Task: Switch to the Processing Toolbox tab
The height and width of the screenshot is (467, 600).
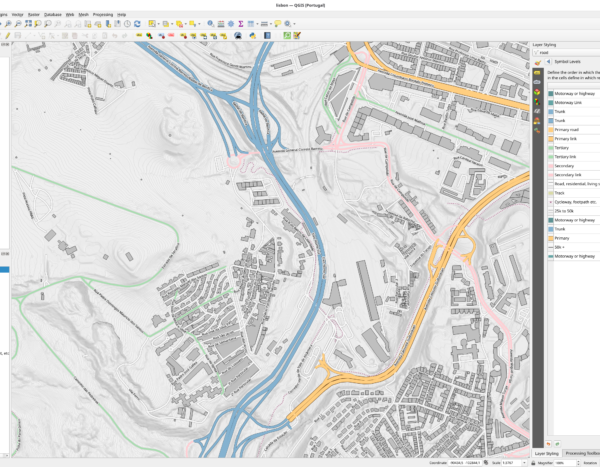Action: coord(582,453)
